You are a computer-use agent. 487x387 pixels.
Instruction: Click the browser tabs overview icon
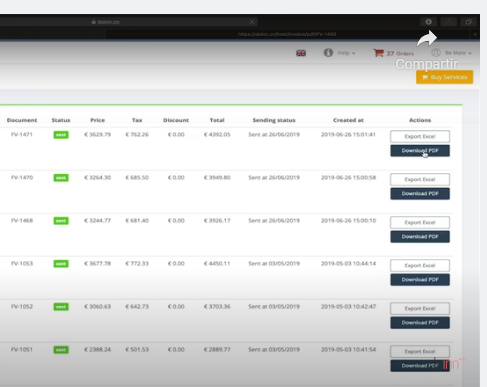[469, 22]
